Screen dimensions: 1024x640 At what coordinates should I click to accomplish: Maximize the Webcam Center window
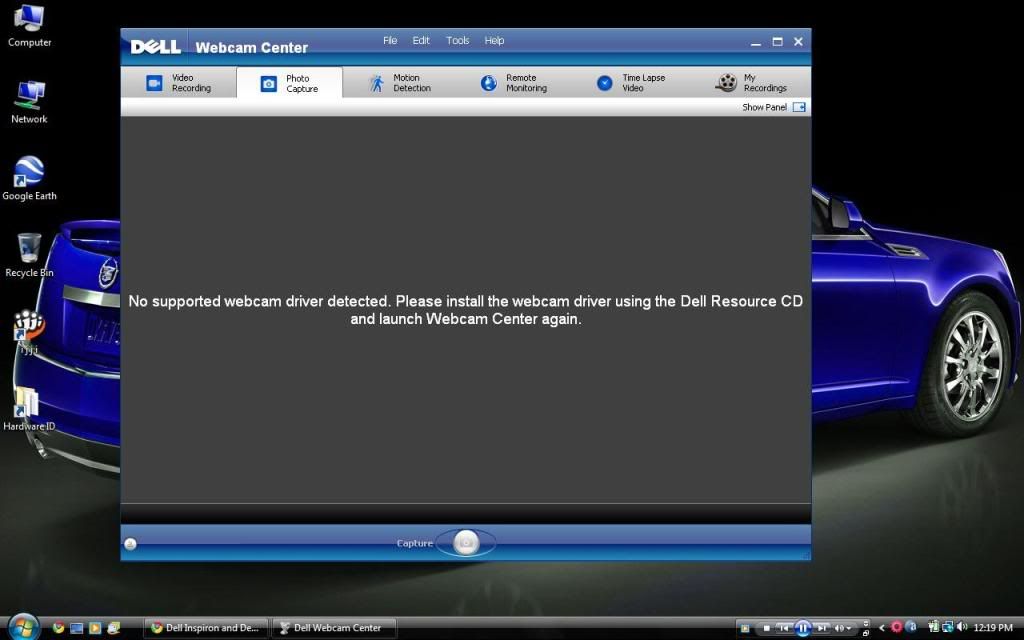tap(777, 42)
